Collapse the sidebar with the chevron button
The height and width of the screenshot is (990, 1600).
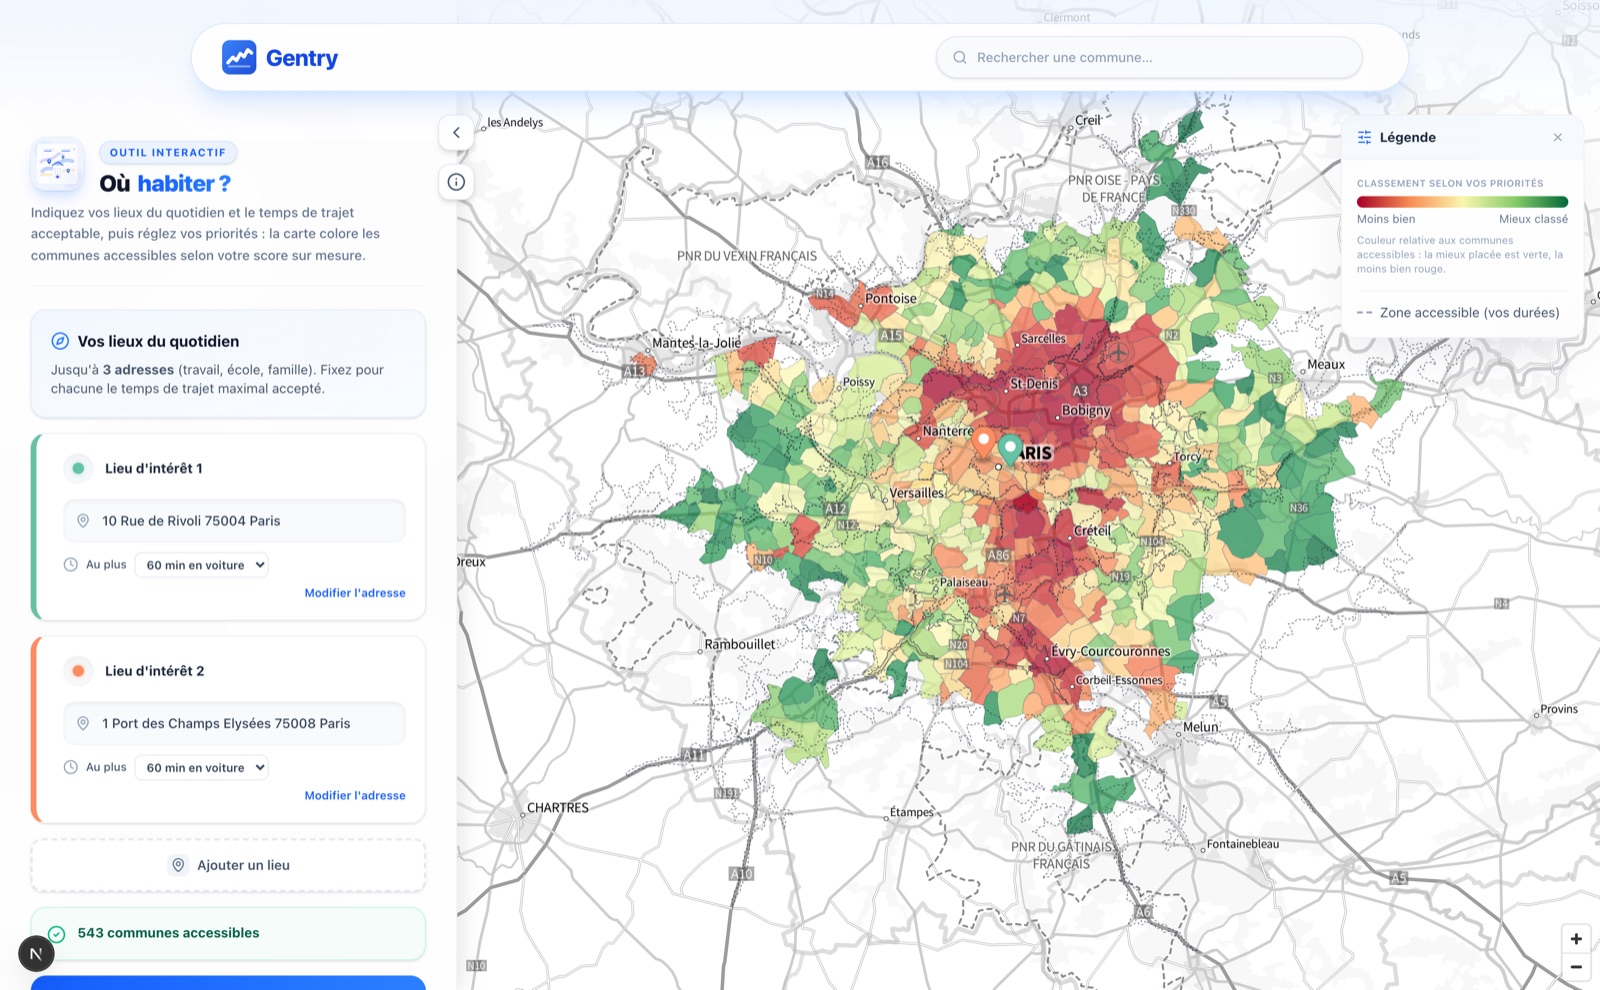point(456,132)
